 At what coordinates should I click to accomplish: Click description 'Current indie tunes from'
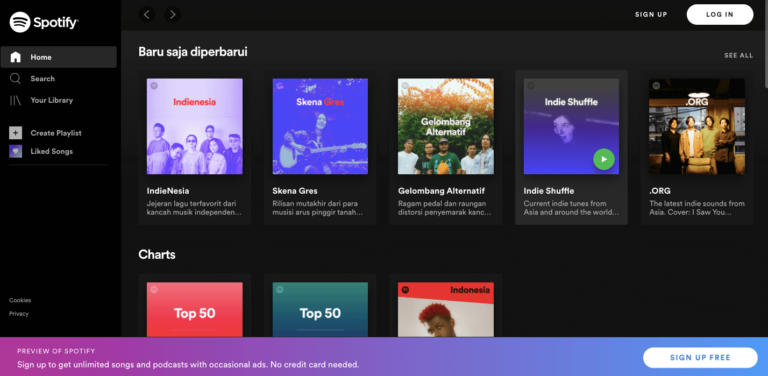[x=565, y=204]
